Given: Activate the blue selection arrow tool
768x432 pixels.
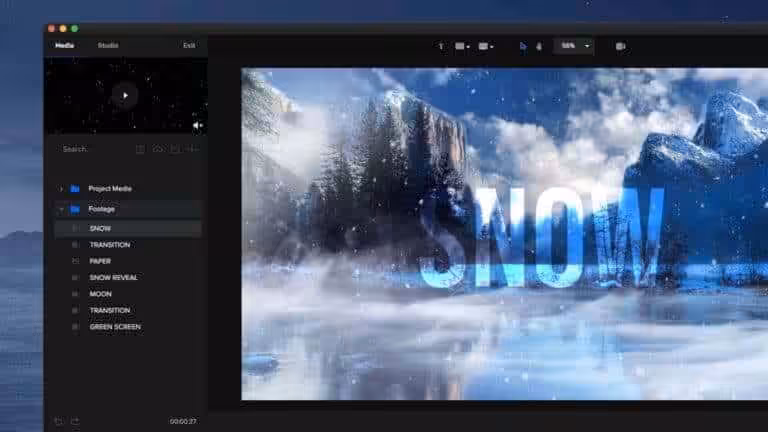Looking at the screenshot, I should click(522, 46).
